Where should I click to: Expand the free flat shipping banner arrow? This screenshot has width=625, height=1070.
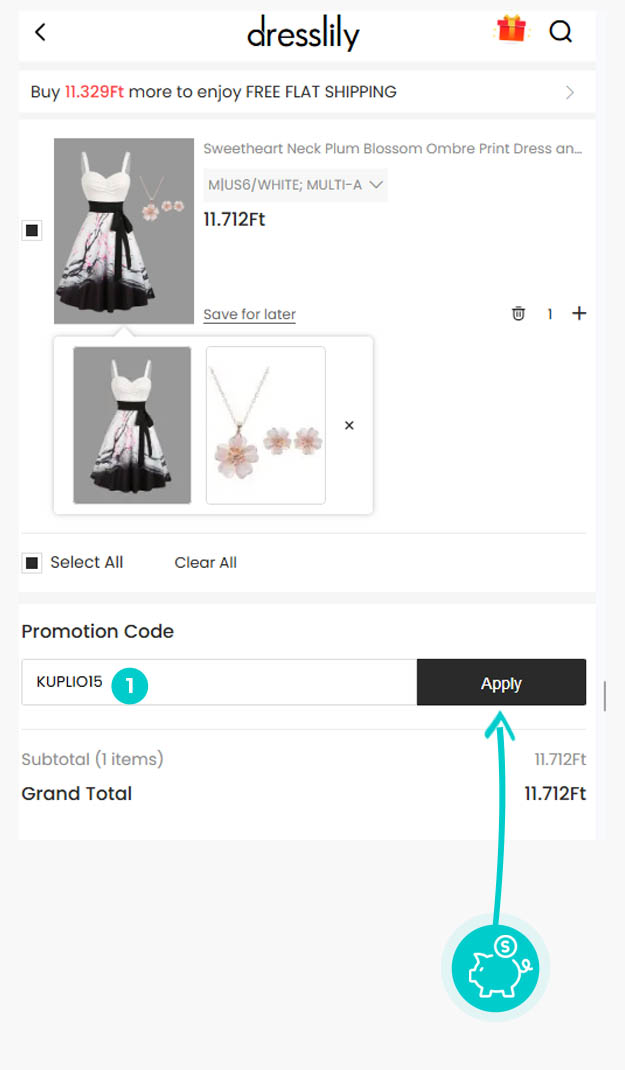coord(570,92)
